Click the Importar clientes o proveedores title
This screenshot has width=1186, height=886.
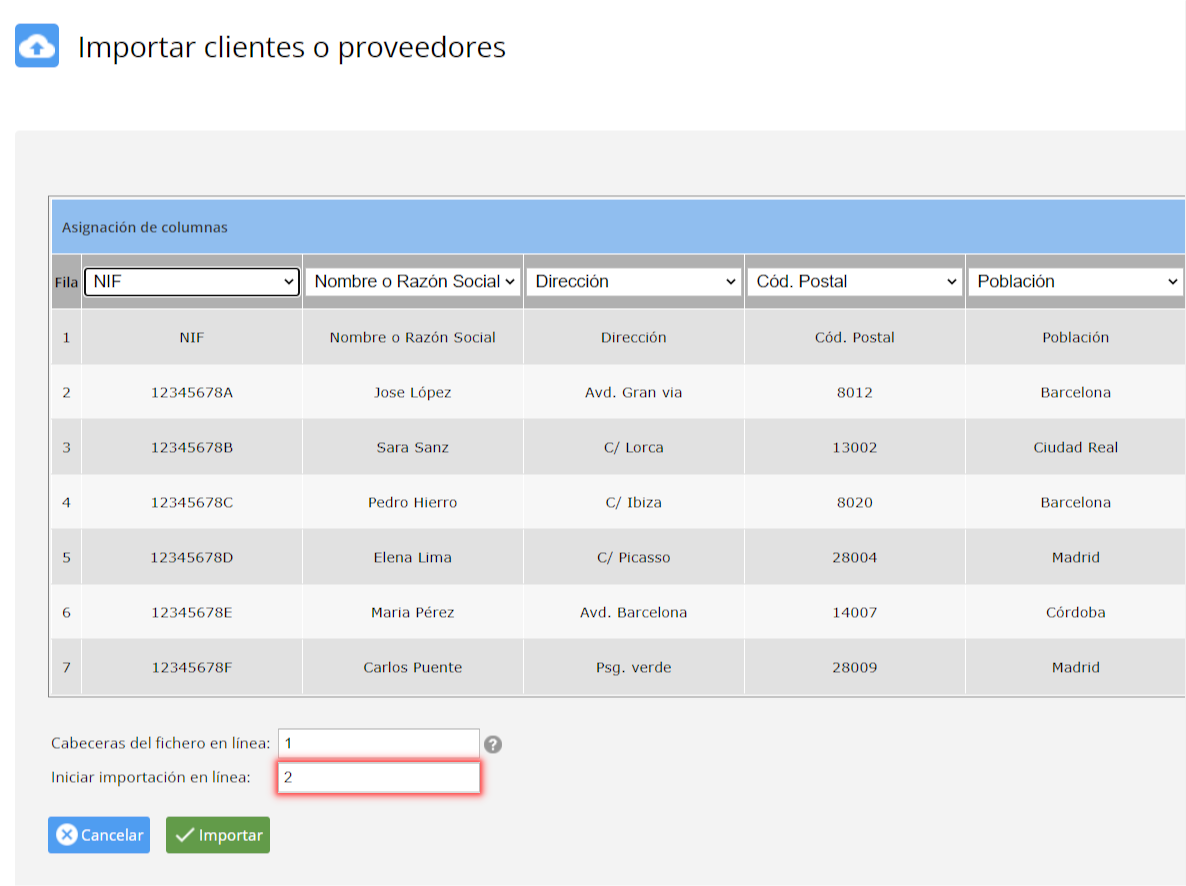(x=292, y=47)
